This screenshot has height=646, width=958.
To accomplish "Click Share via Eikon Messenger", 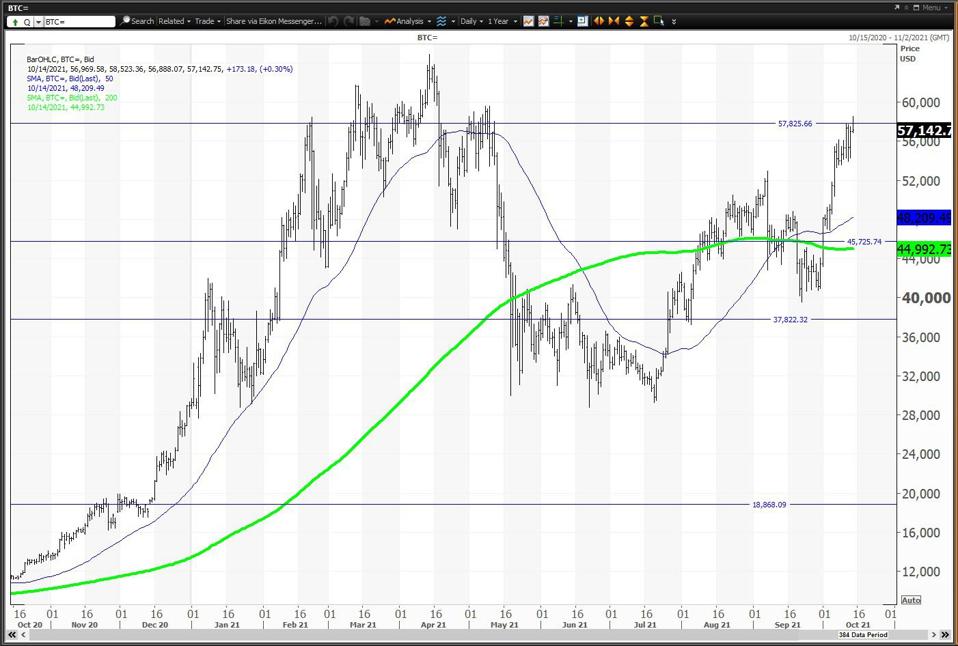I will (273, 21).
